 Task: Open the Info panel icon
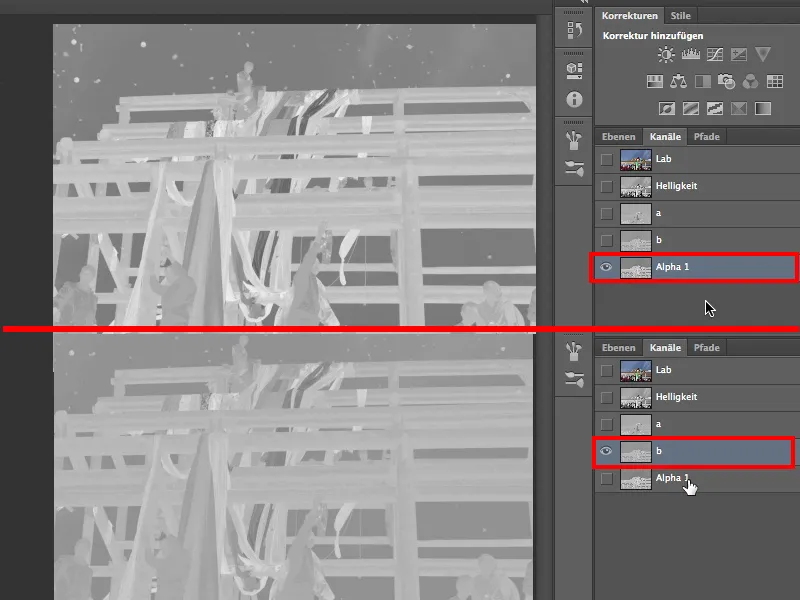tap(574, 99)
